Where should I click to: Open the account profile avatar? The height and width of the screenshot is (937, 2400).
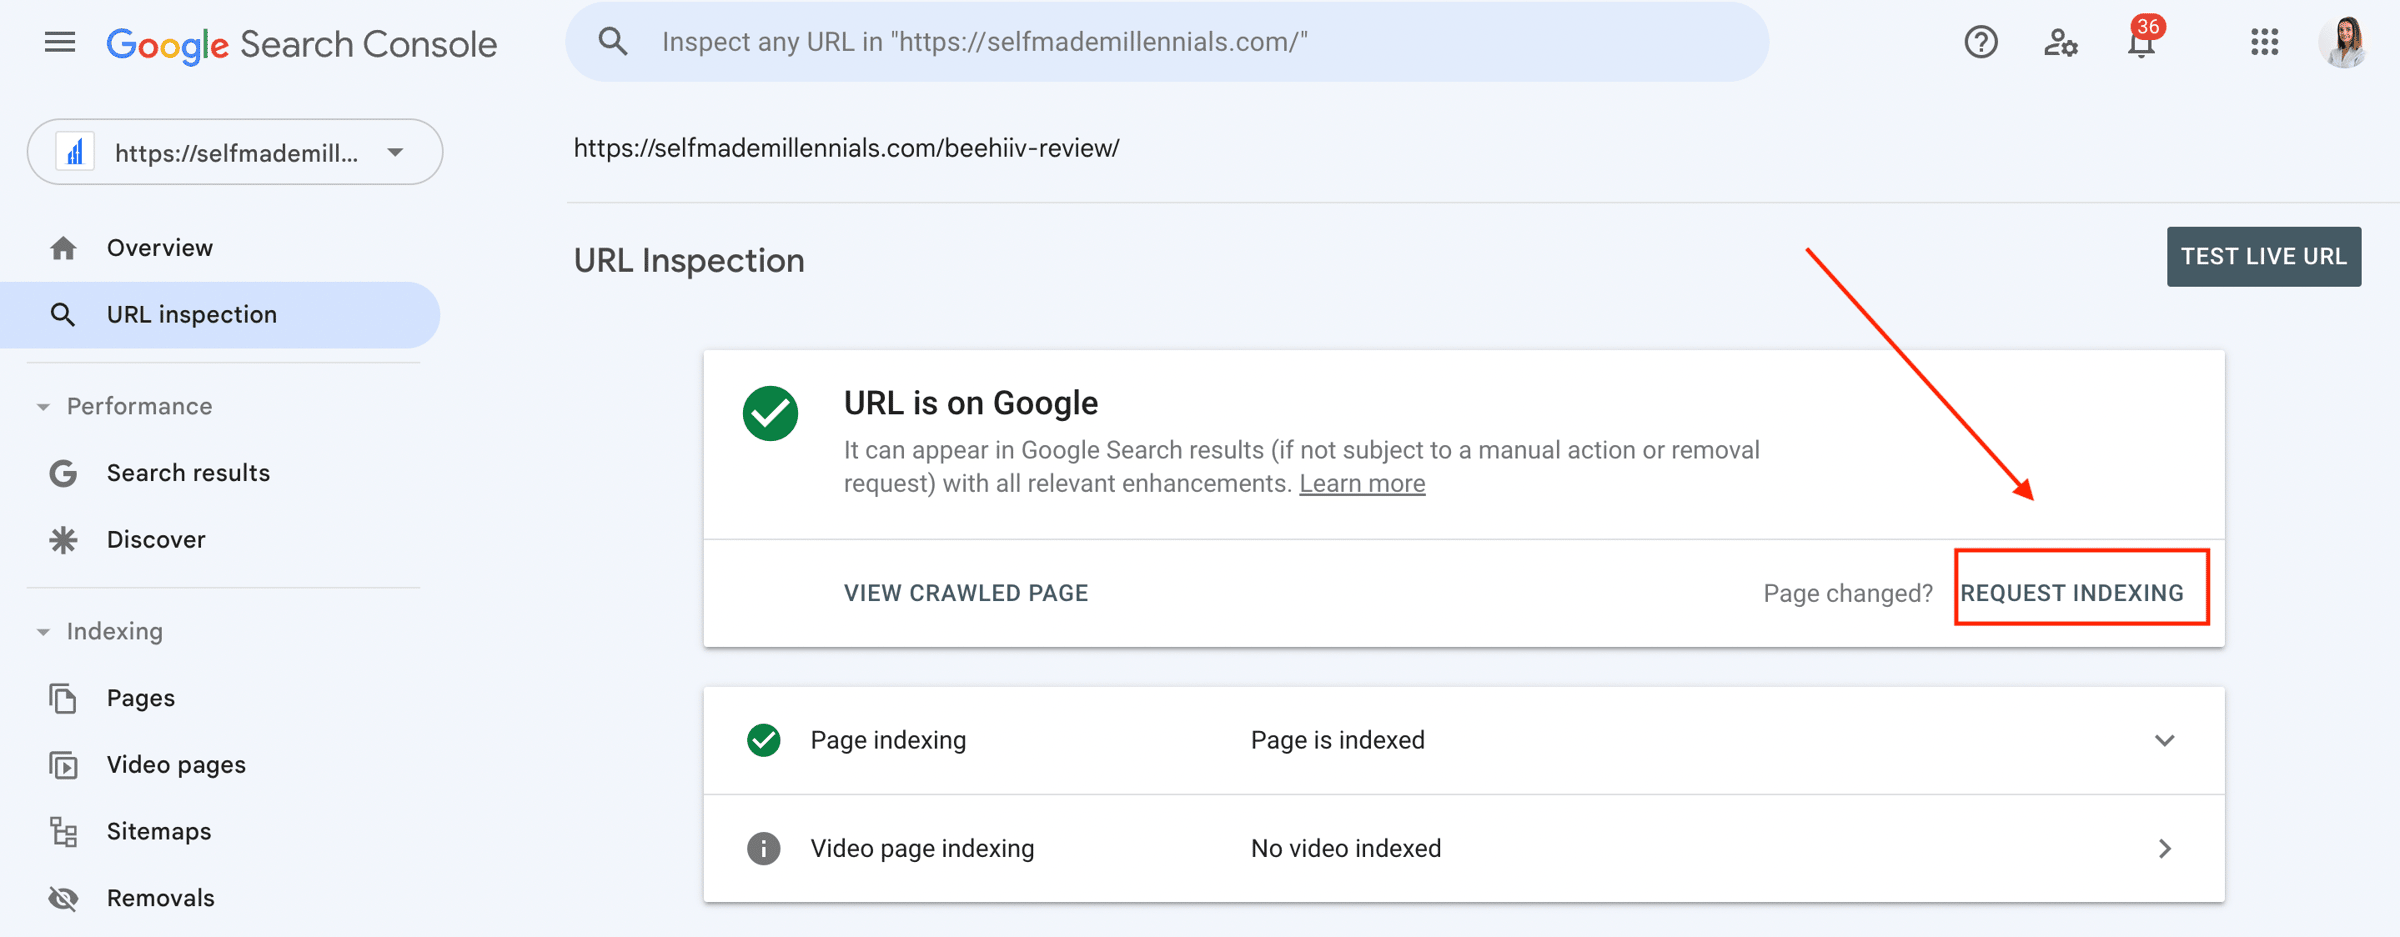tap(2344, 42)
